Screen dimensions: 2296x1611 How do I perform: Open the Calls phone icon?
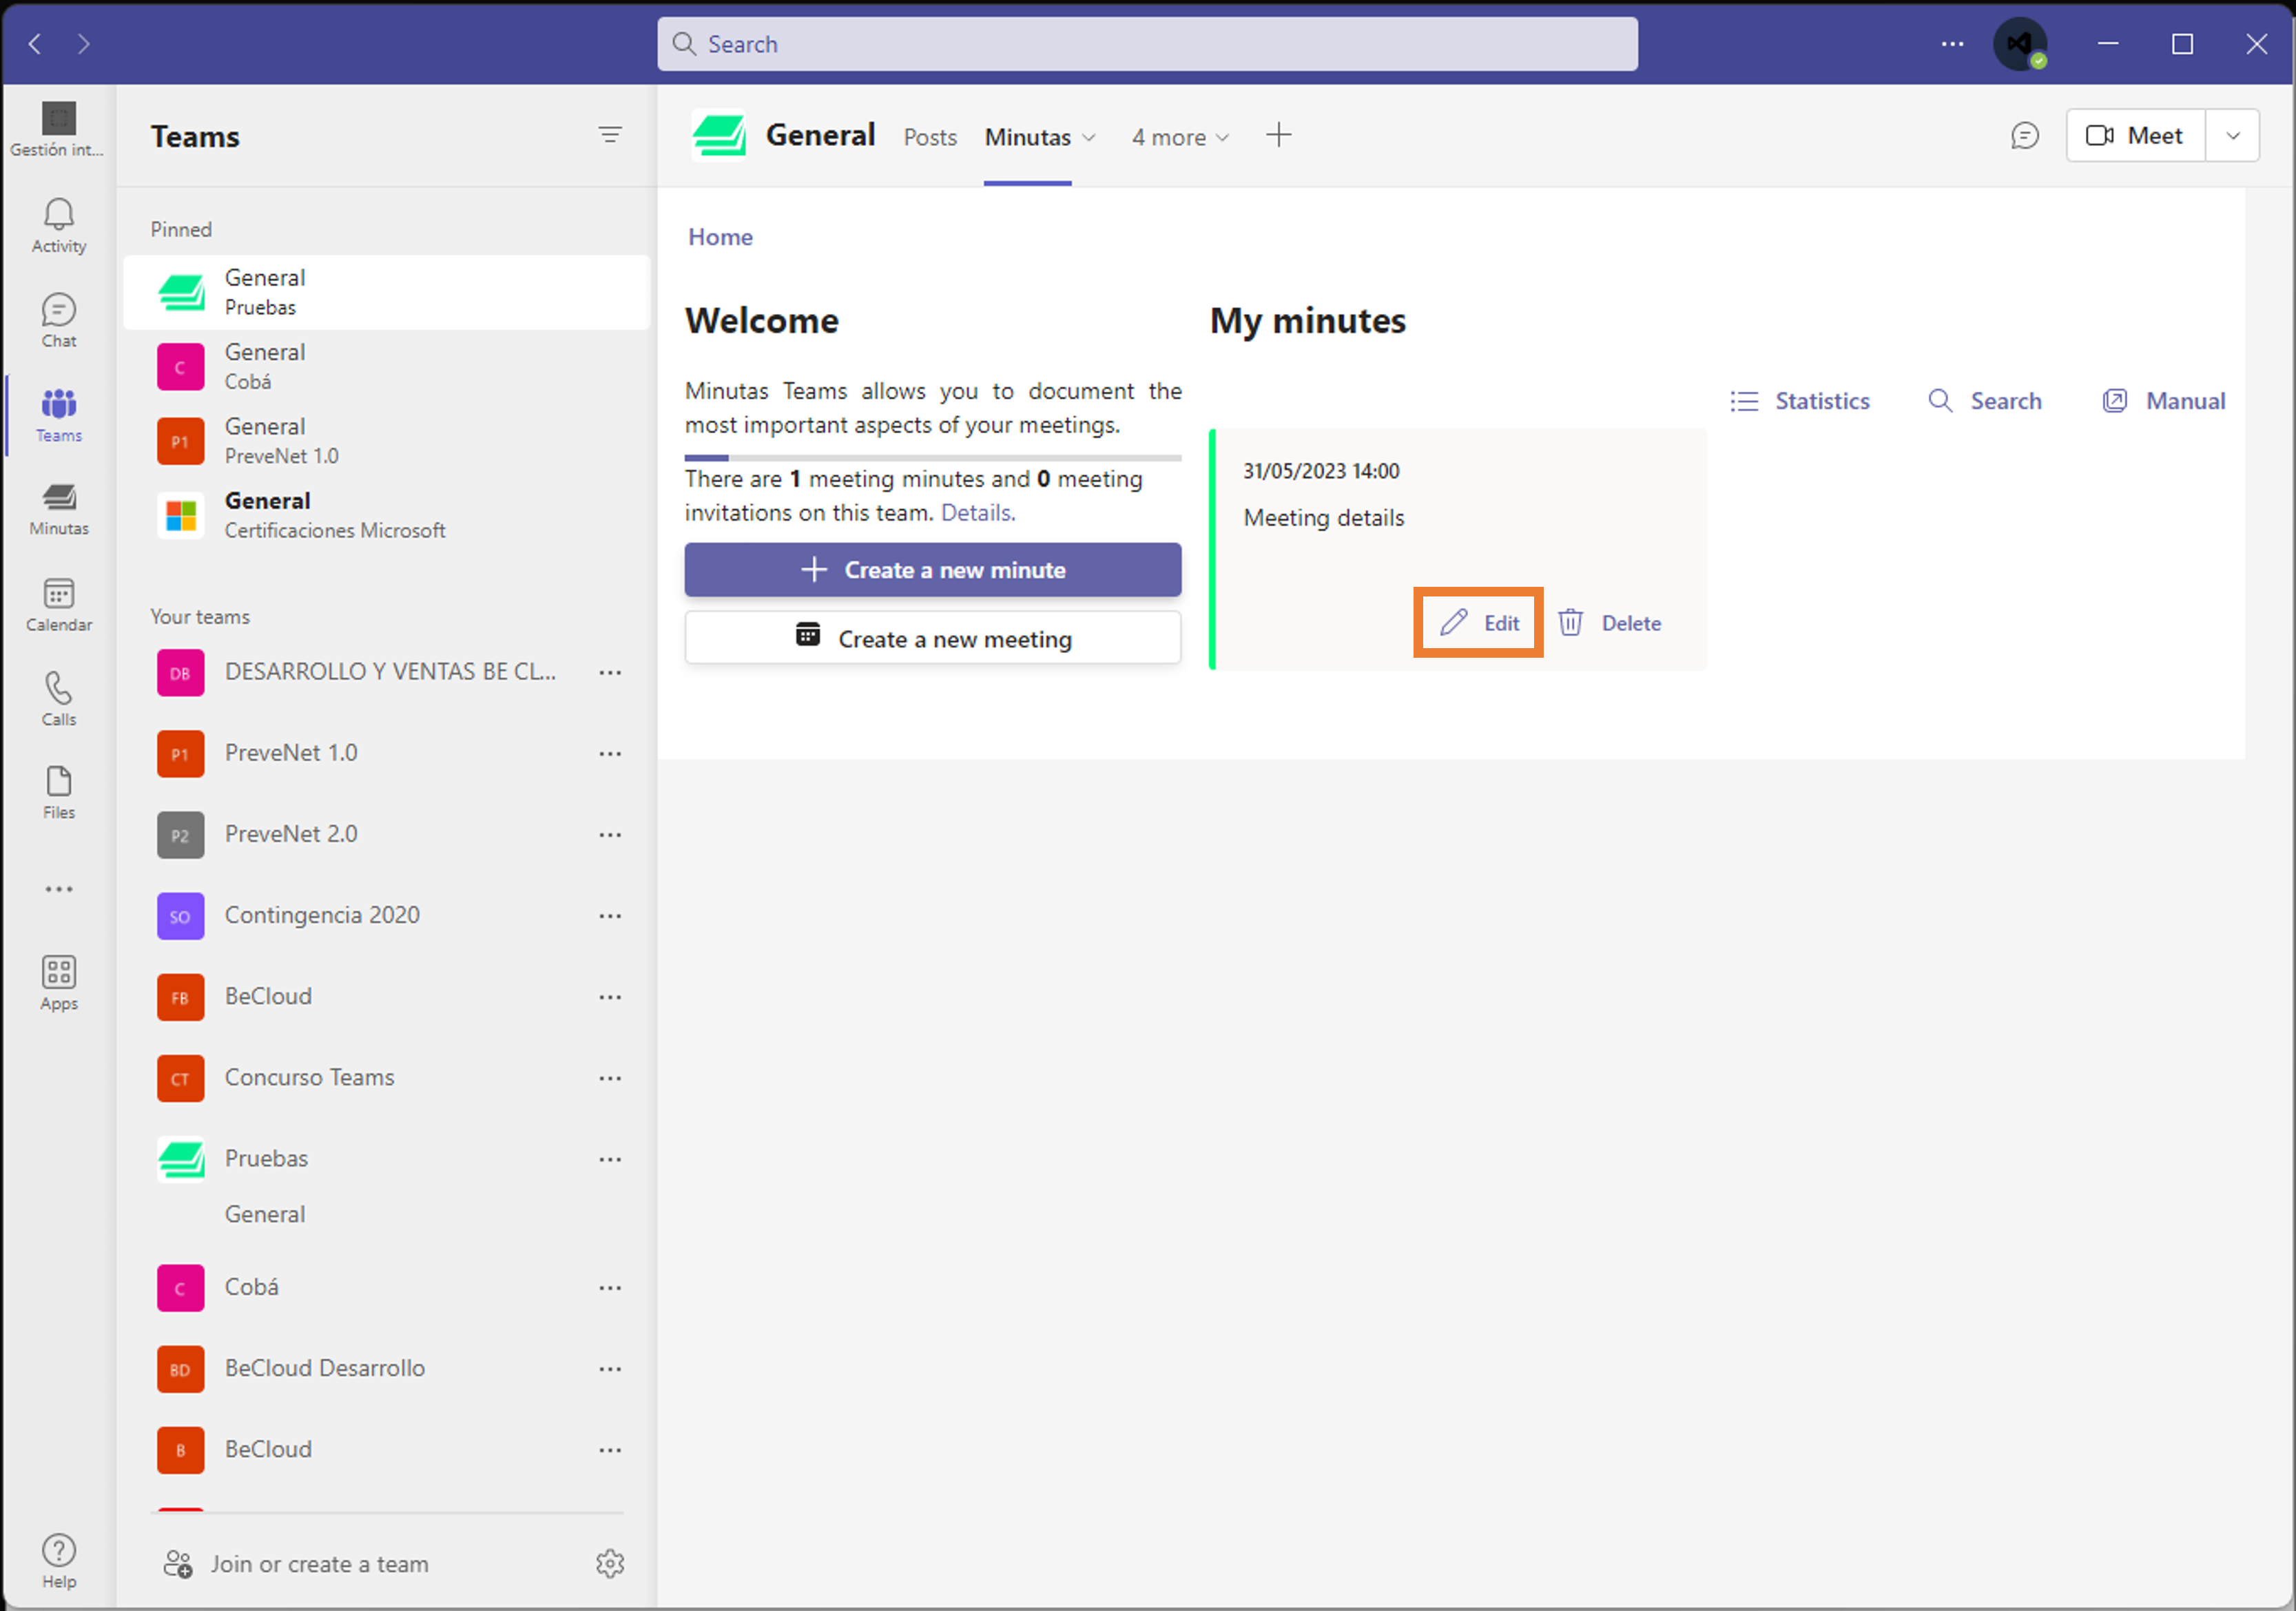pos(58,699)
